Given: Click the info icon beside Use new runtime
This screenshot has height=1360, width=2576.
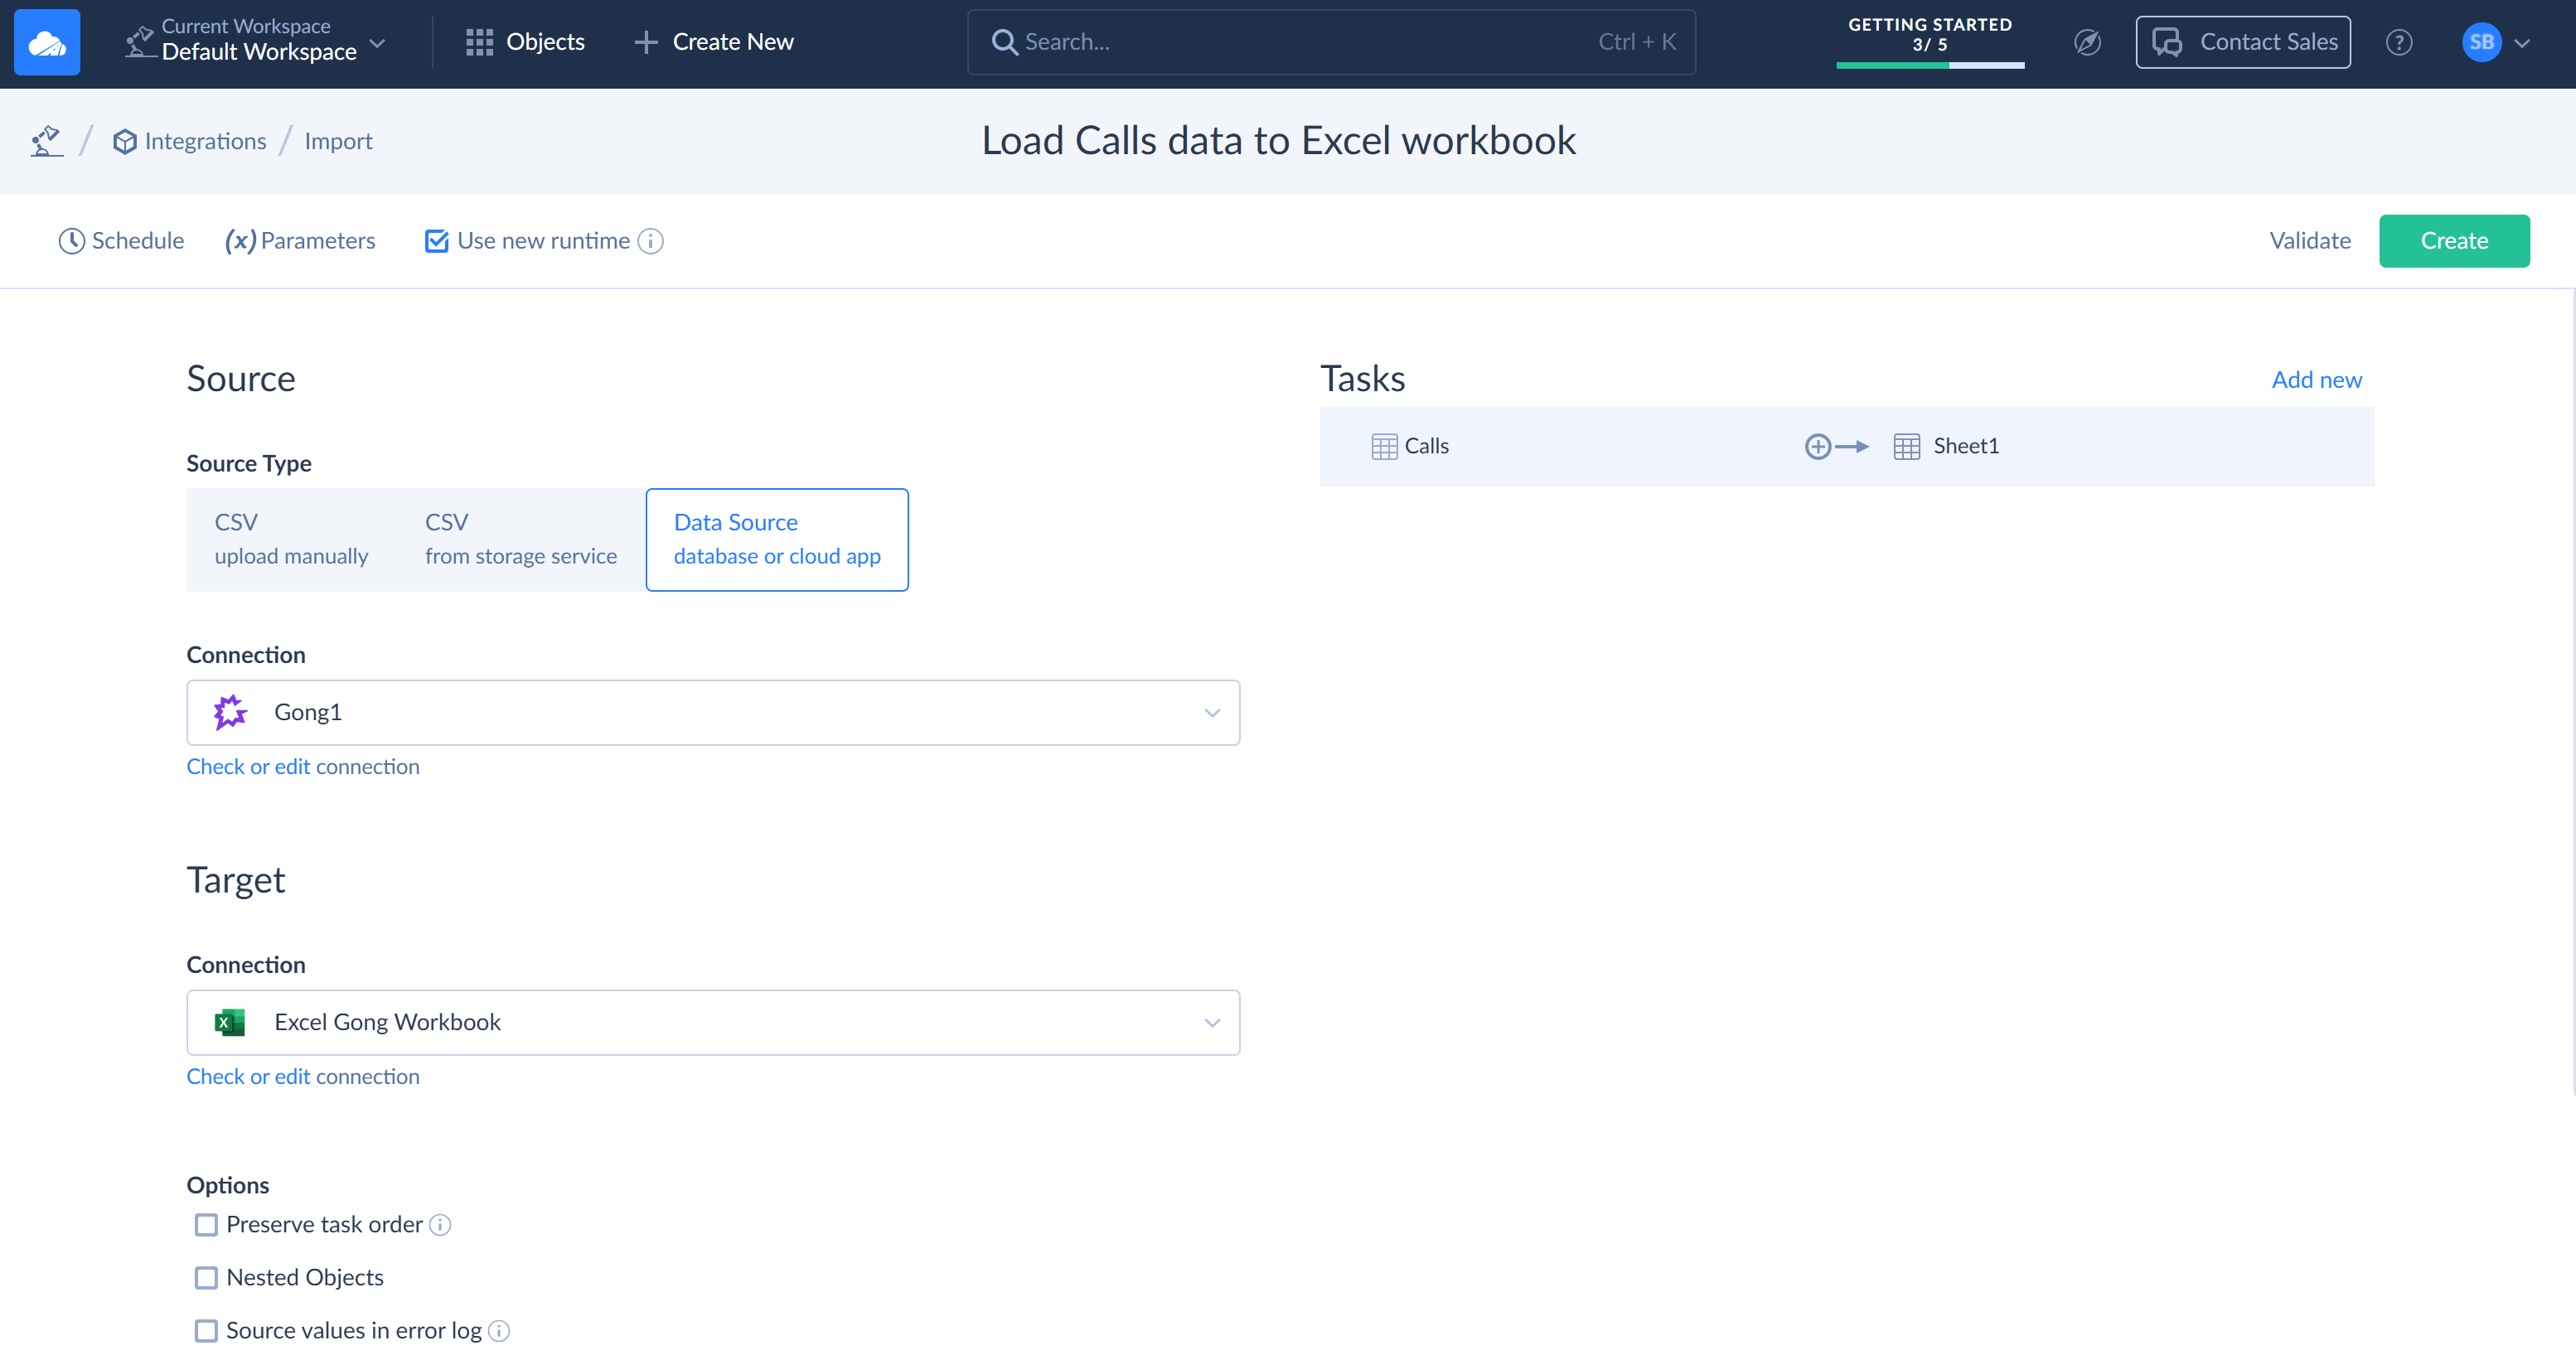Looking at the screenshot, I should pos(650,241).
